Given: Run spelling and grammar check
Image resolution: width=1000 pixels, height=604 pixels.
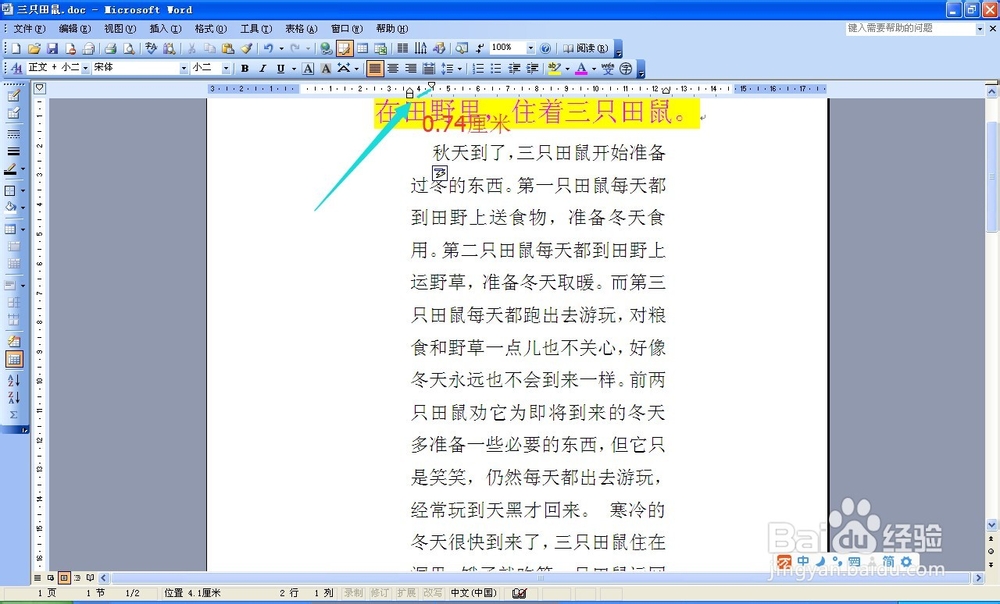Looking at the screenshot, I should click(151, 48).
